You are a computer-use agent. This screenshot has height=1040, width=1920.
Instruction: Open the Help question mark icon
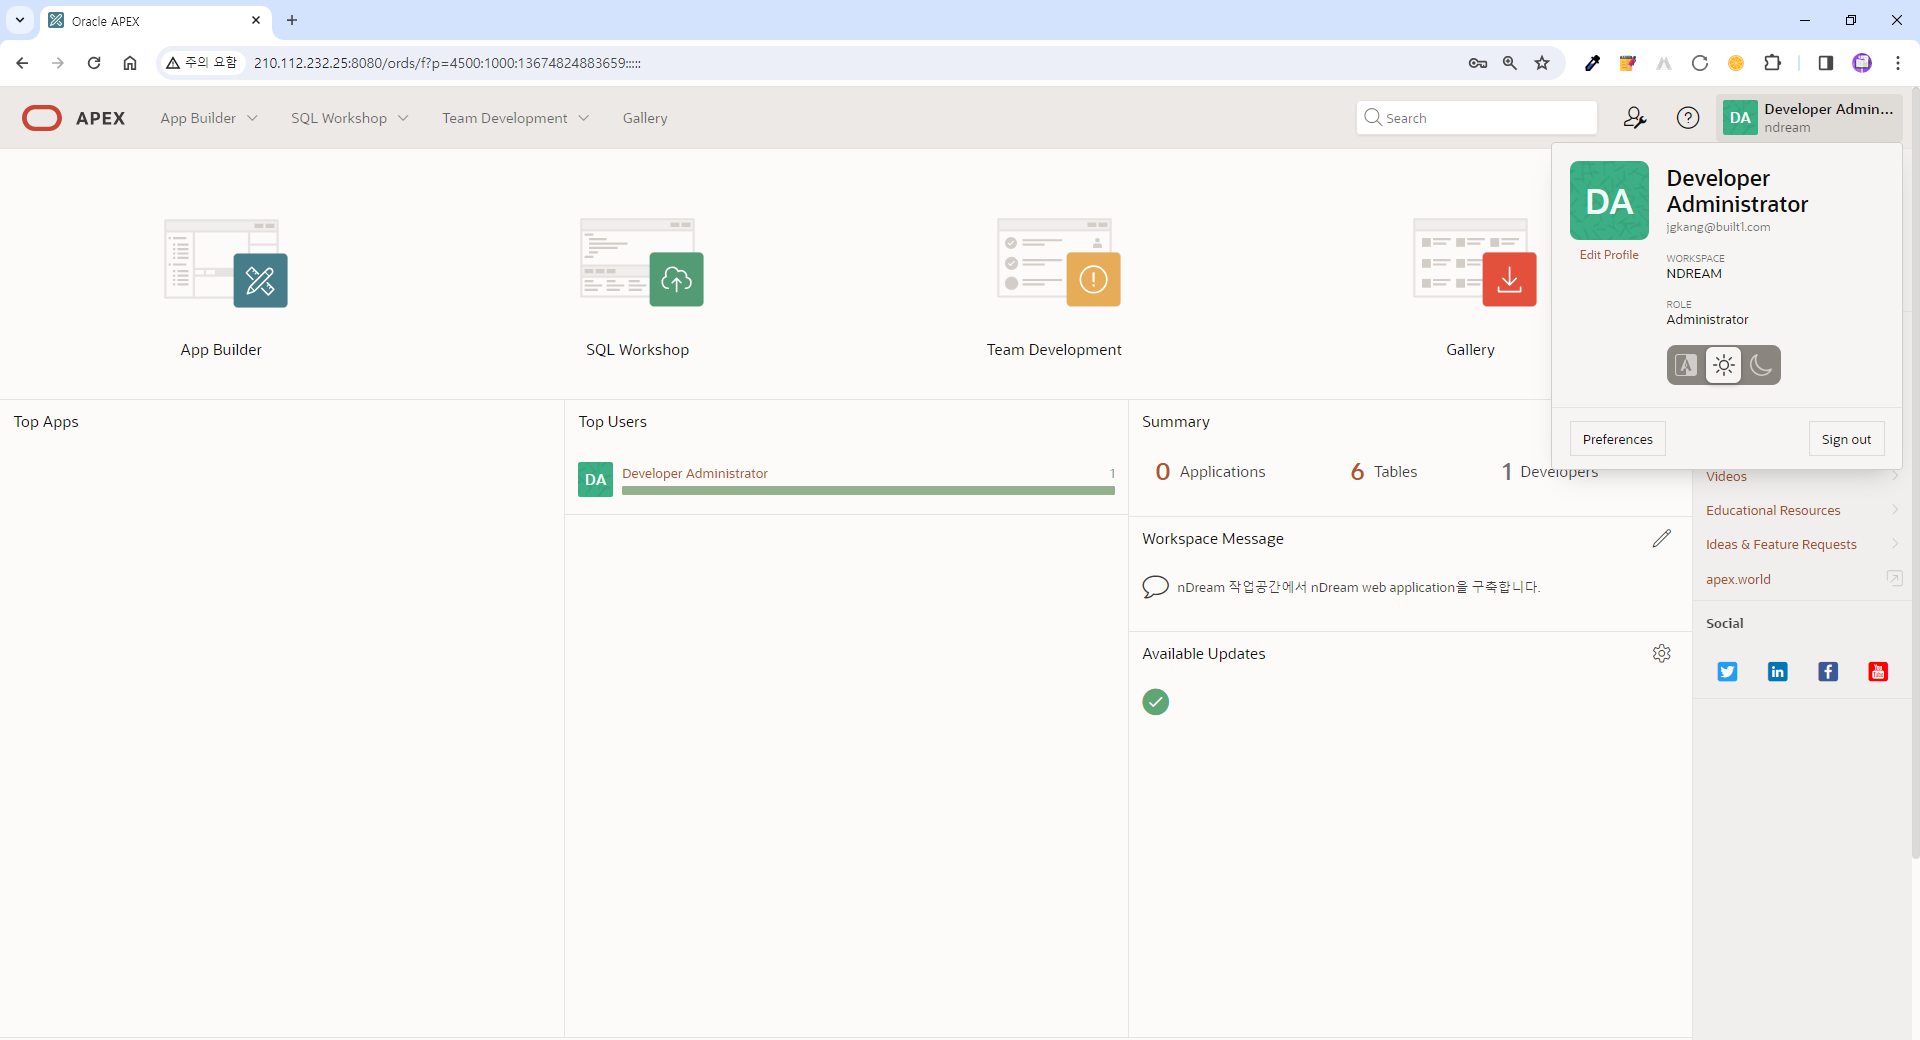[1688, 118]
